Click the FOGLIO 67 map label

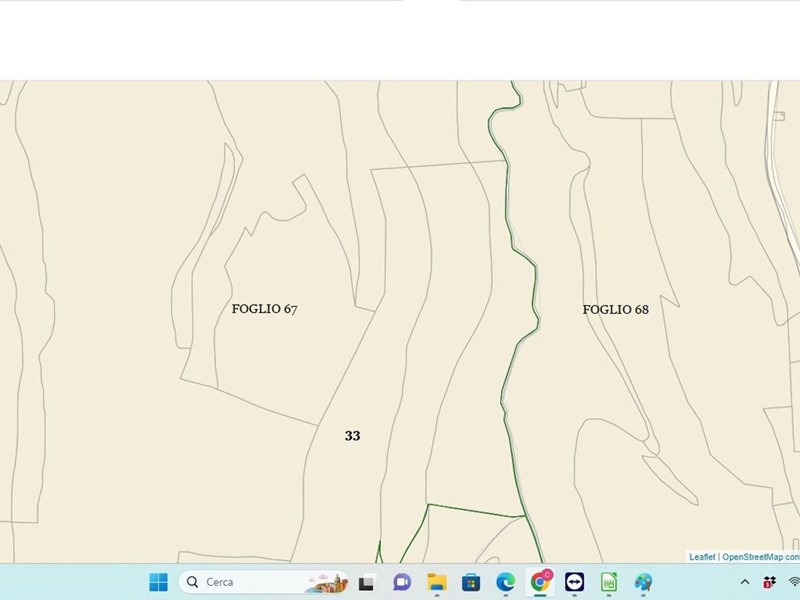point(264,309)
